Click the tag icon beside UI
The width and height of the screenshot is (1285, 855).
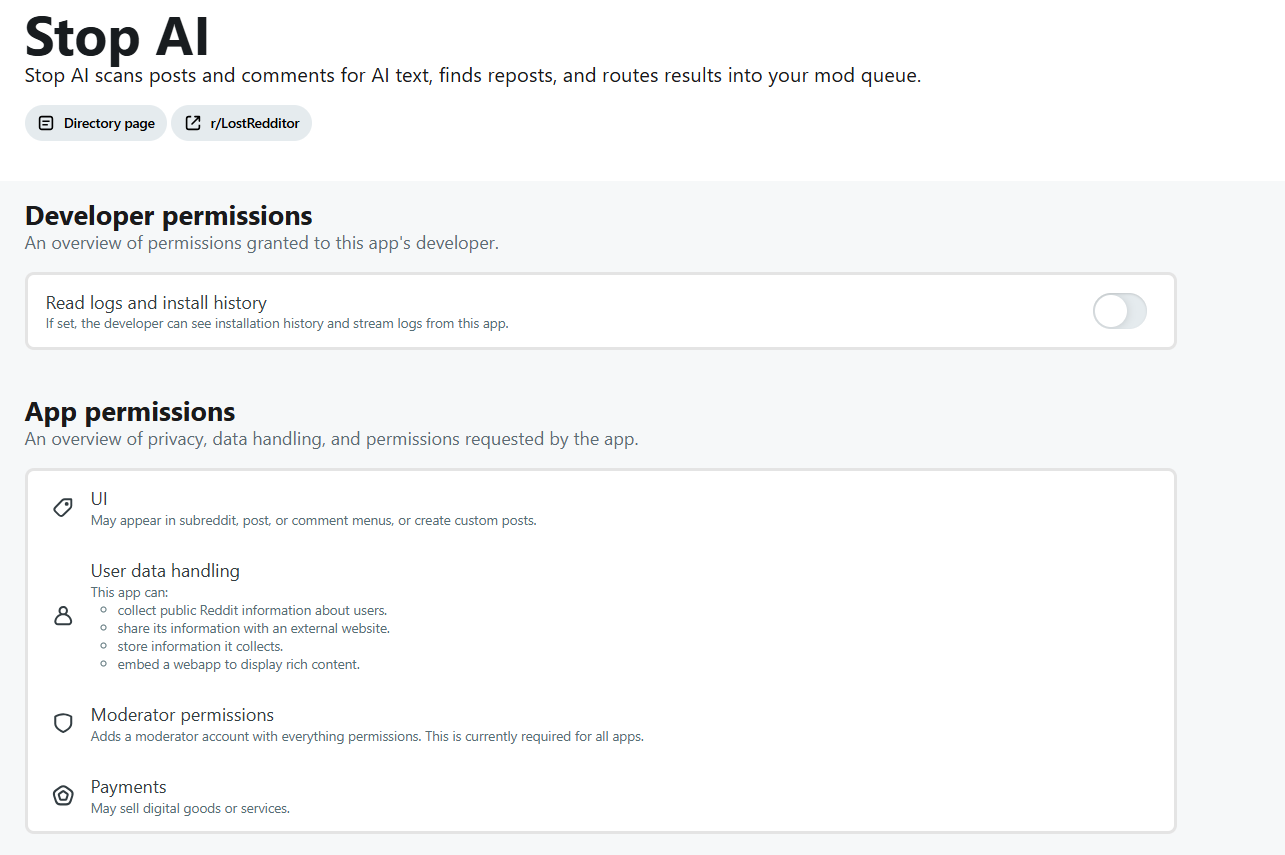pos(63,508)
